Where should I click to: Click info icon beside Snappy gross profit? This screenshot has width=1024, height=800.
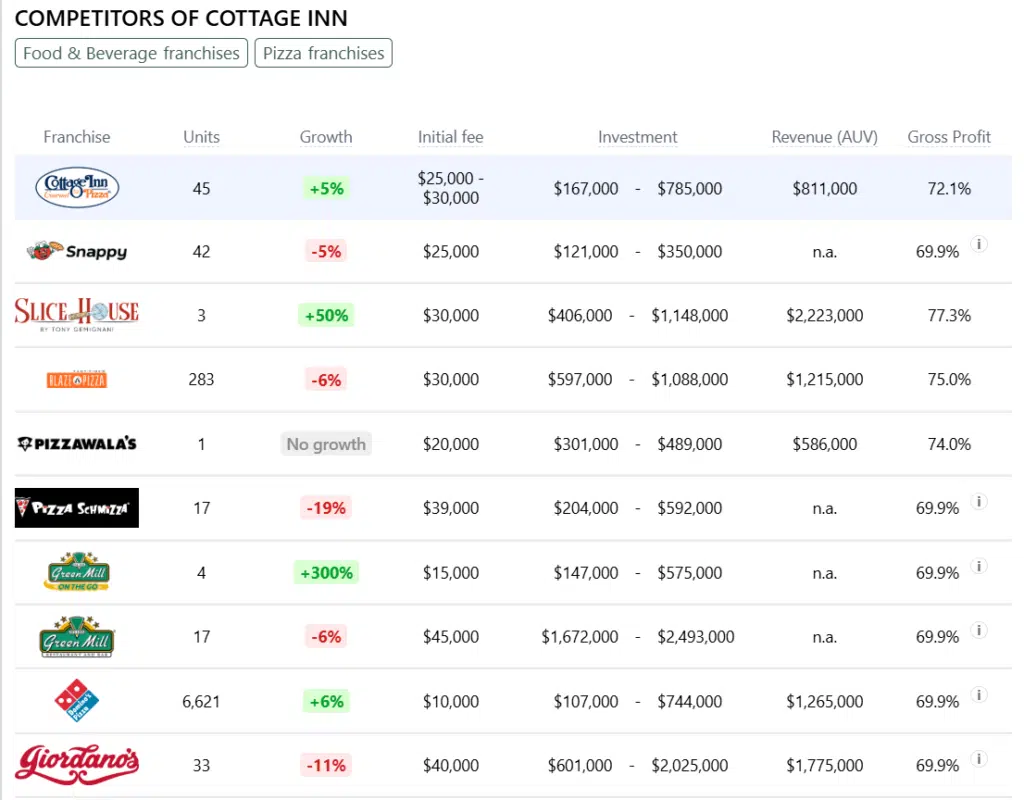tap(979, 244)
